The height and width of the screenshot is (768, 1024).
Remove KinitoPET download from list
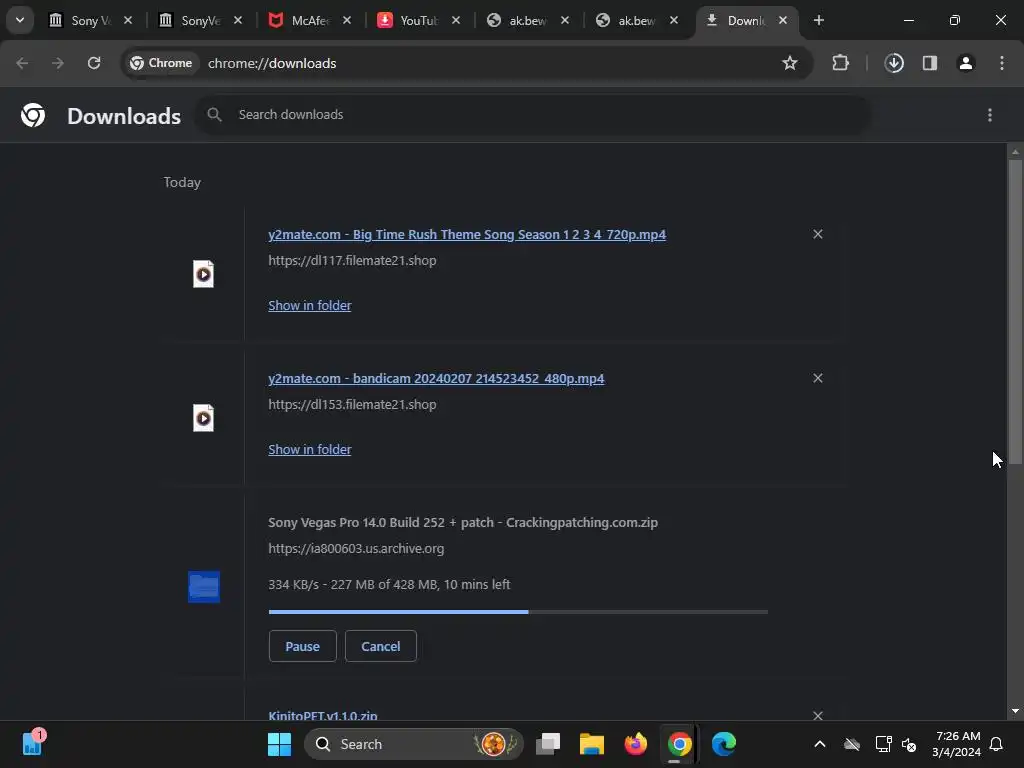pos(818,716)
